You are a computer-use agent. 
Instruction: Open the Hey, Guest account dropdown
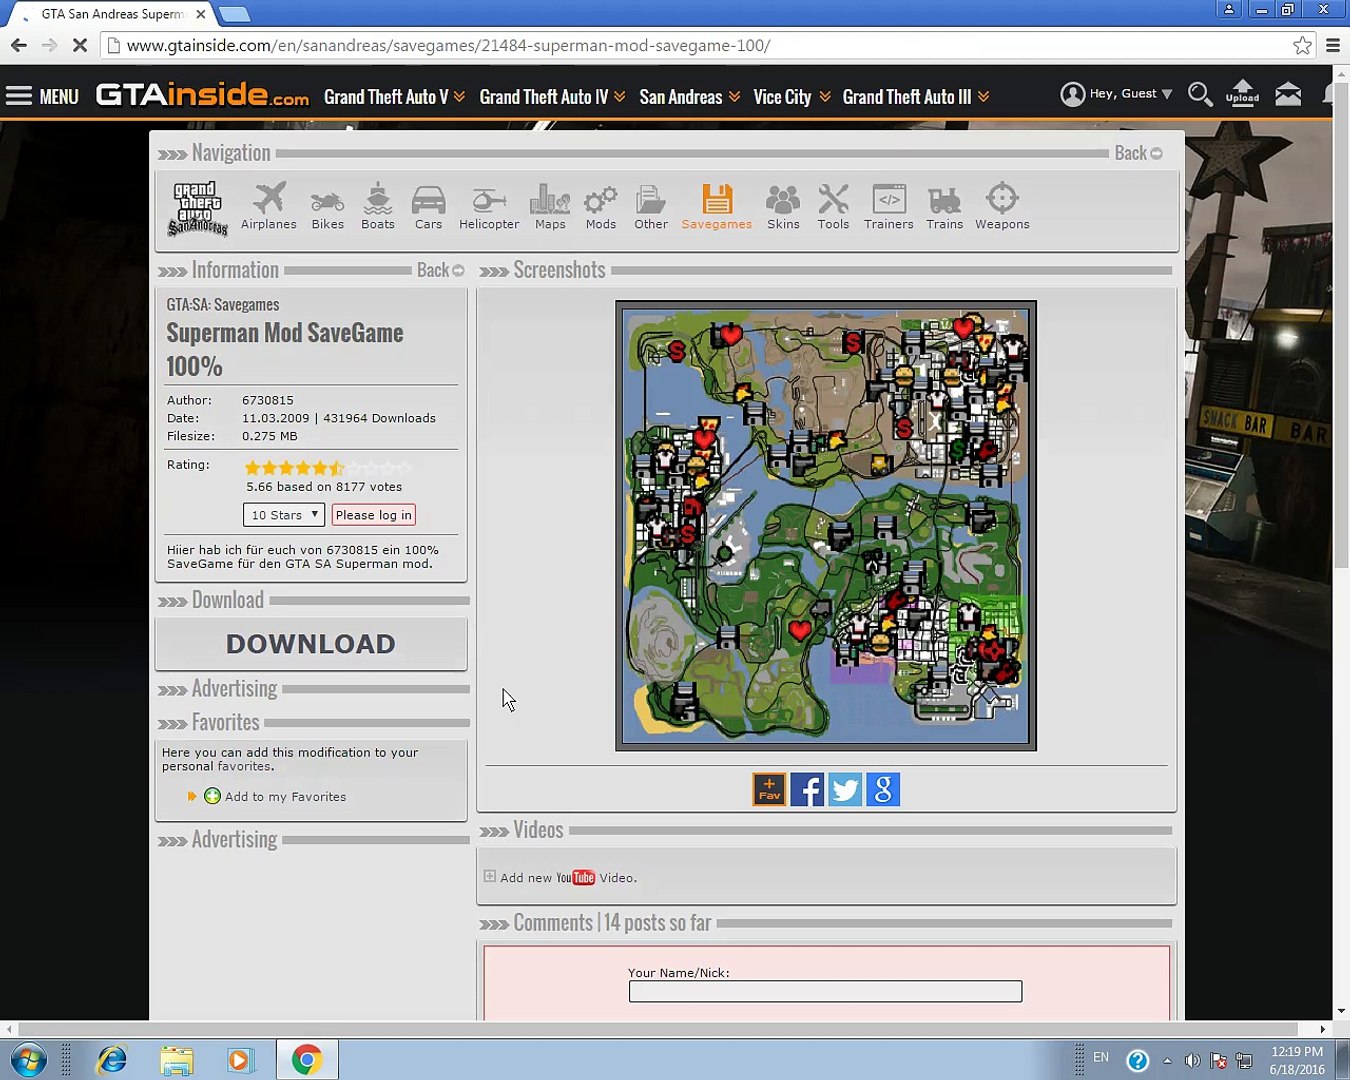click(1116, 94)
